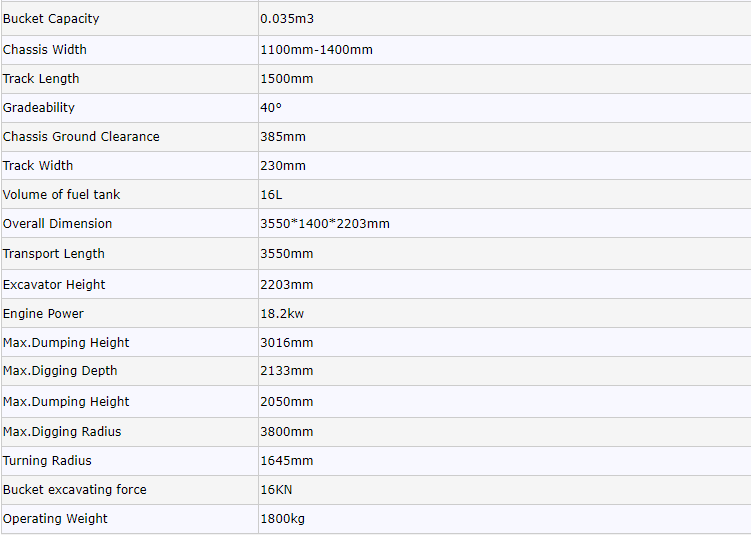Click the 40° gradeability value

[x=271, y=108]
